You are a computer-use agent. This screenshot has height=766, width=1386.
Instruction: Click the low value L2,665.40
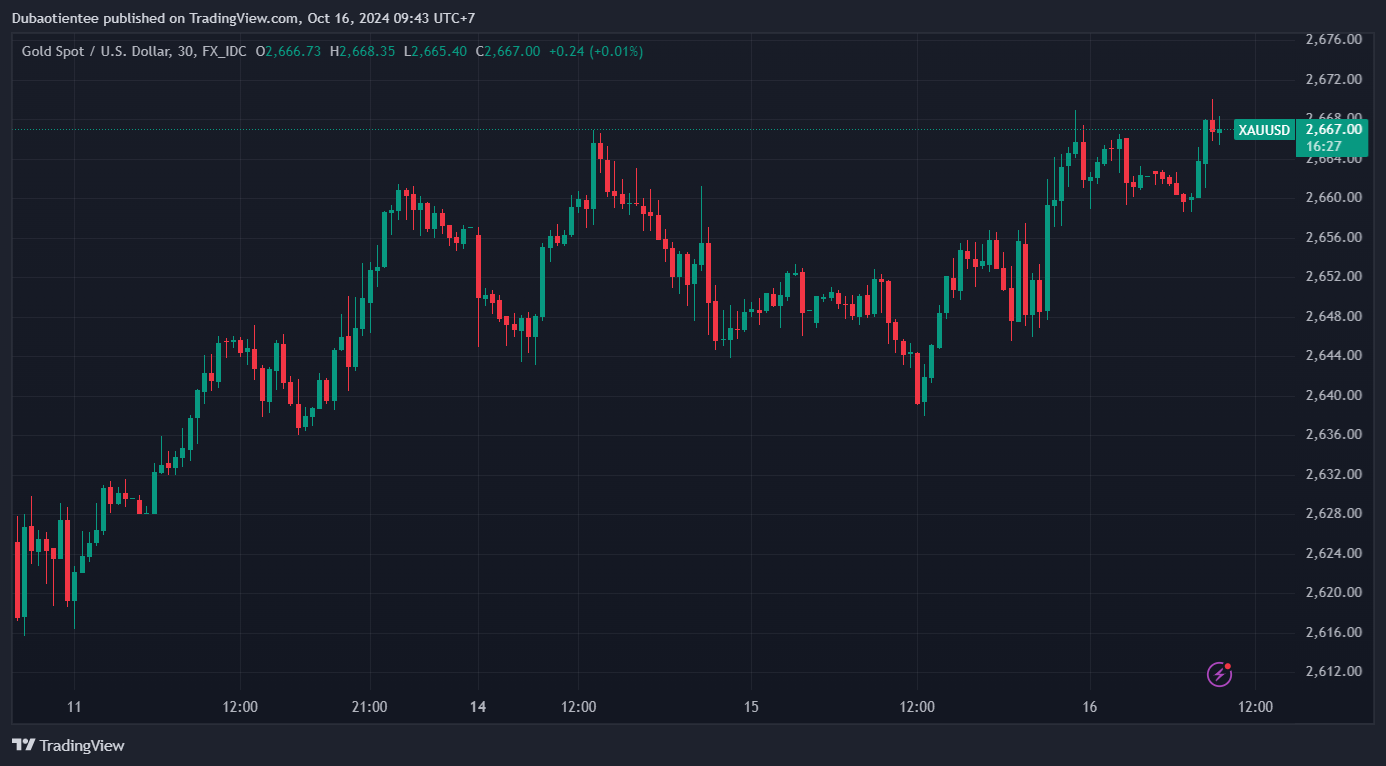pyautogui.click(x=435, y=51)
